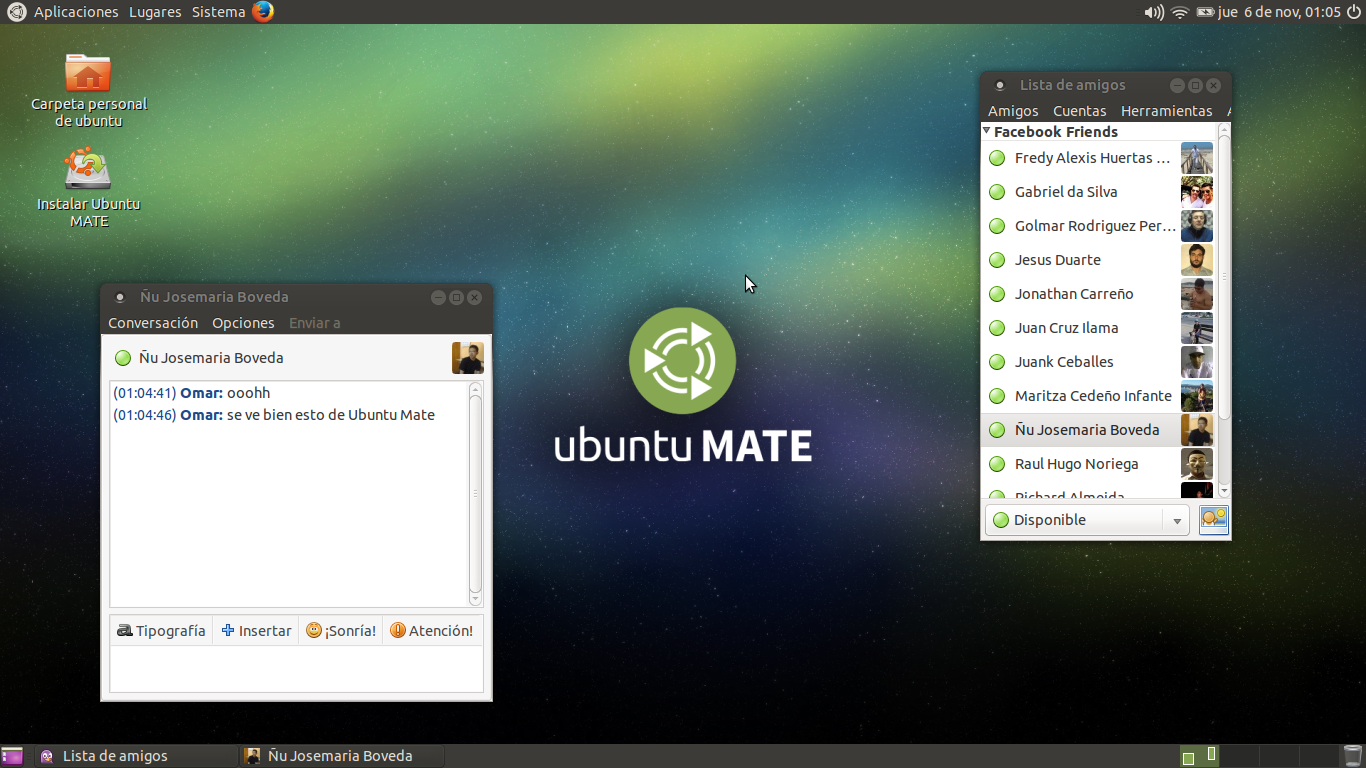This screenshot has width=1366, height=768.
Task: Click Ñu Josemaria Boveda avatar in chat header
Action: coord(468,358)
